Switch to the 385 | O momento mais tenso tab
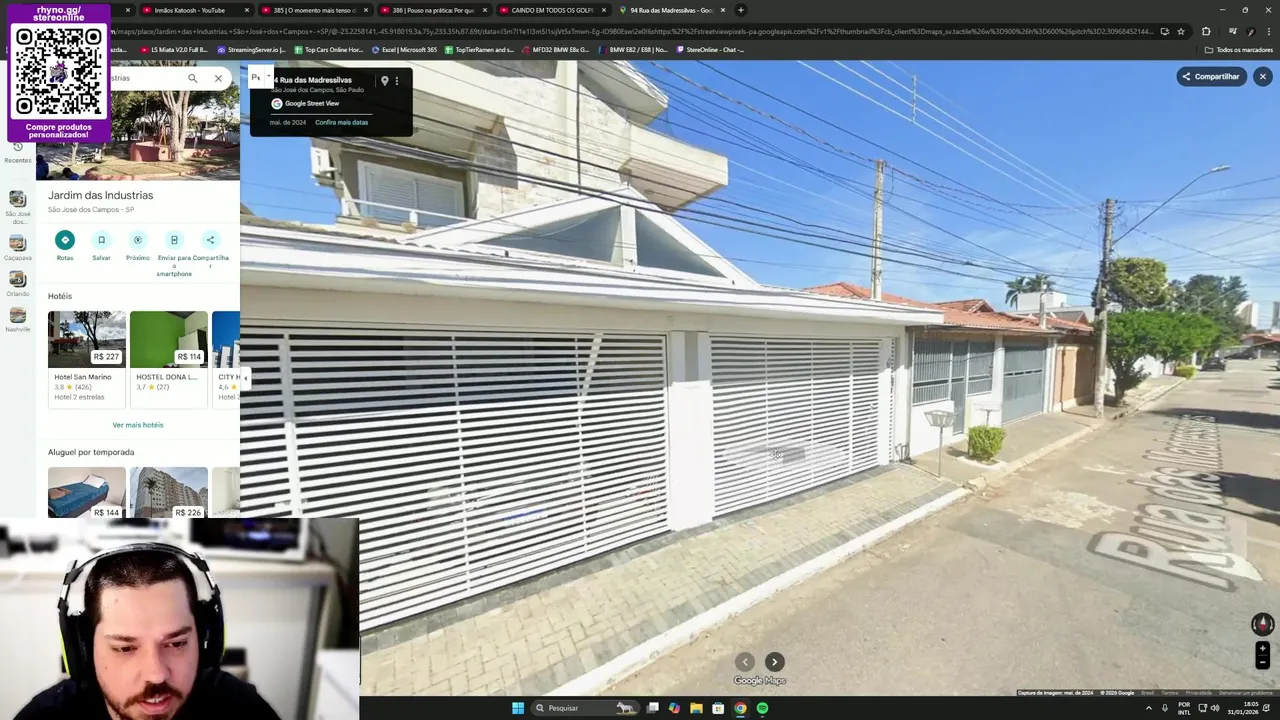 314,10
